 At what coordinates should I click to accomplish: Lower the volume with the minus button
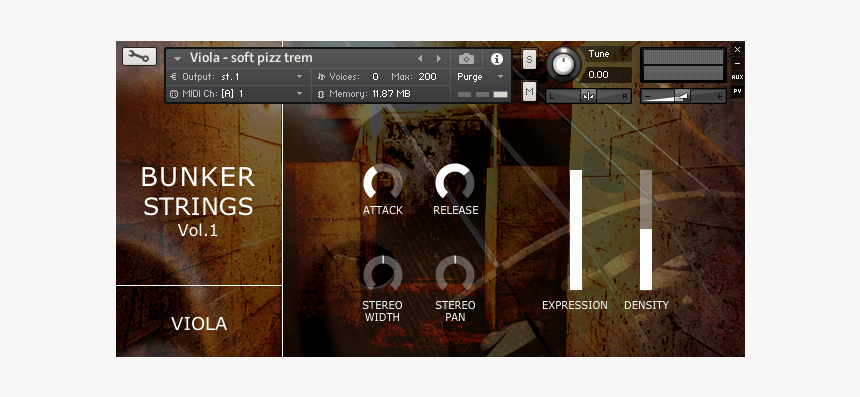coord(647,97)
